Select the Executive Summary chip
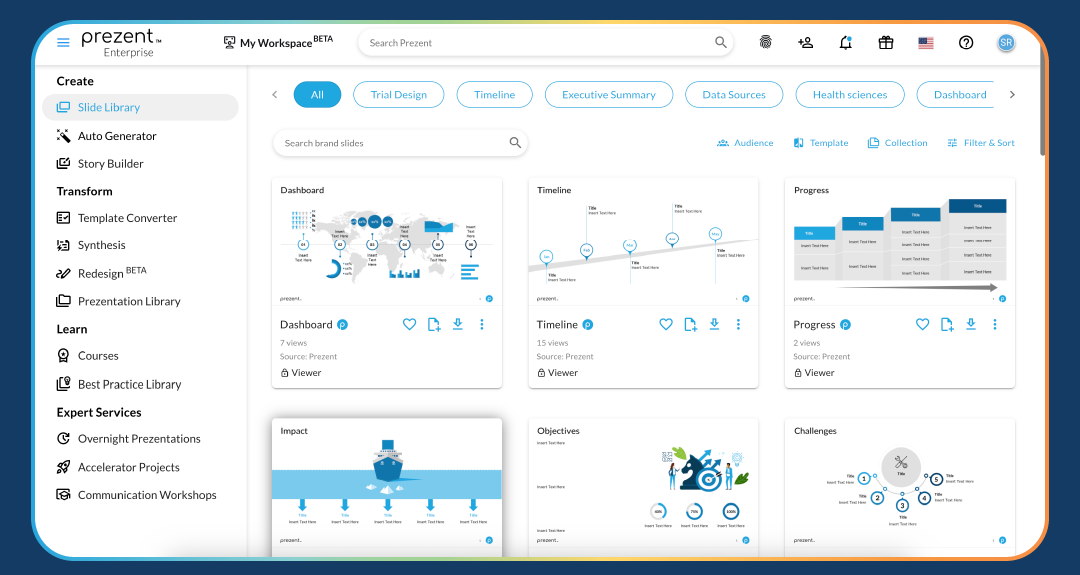The height and width of the screenshot is (575, 1080). (x=609, y=94)
